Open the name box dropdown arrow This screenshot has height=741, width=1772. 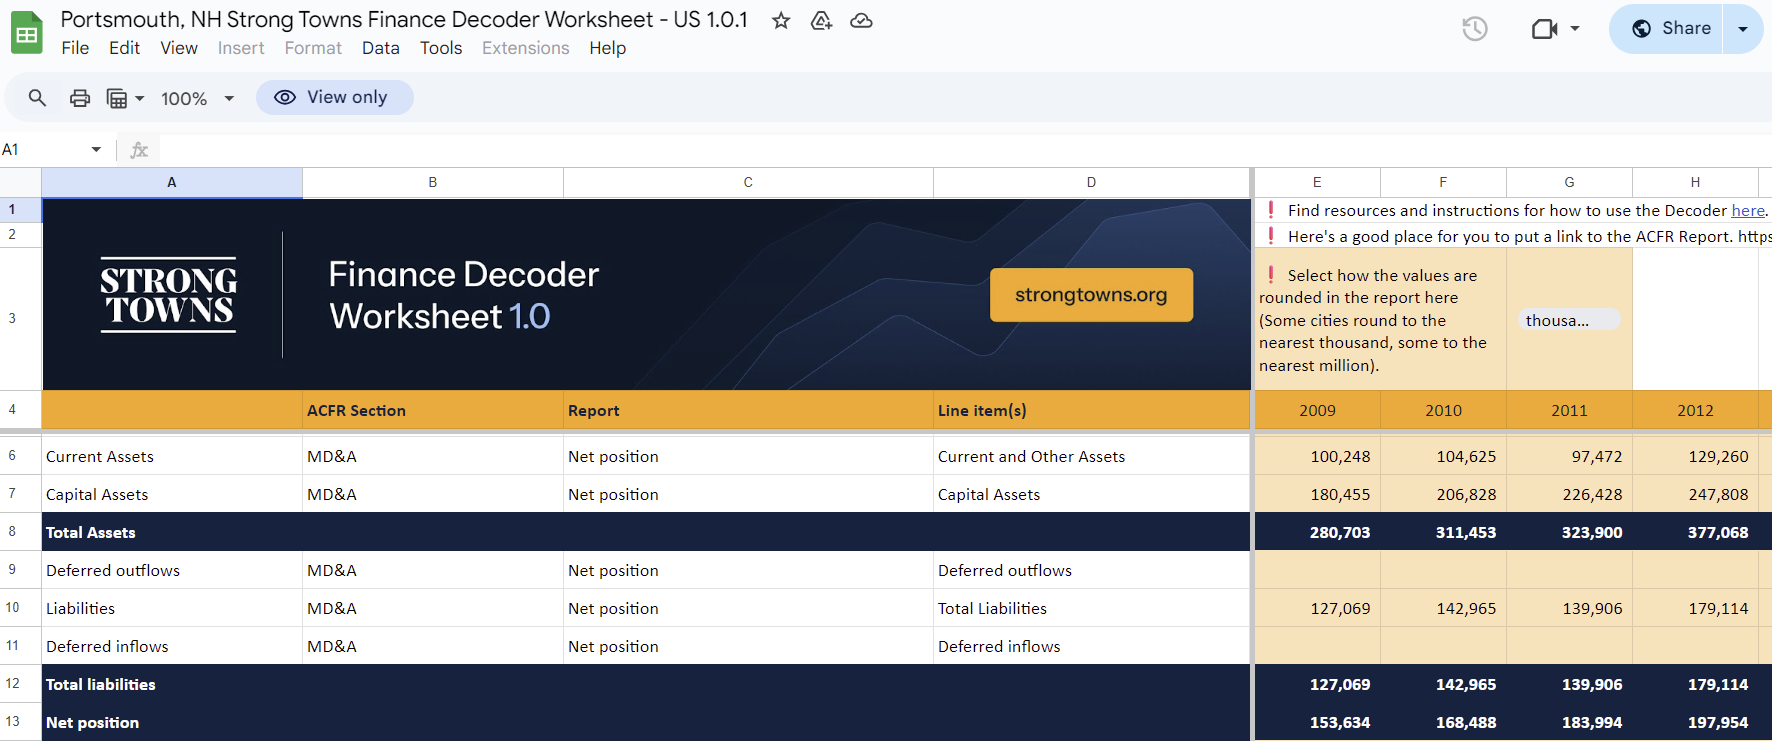pos(96,150)
